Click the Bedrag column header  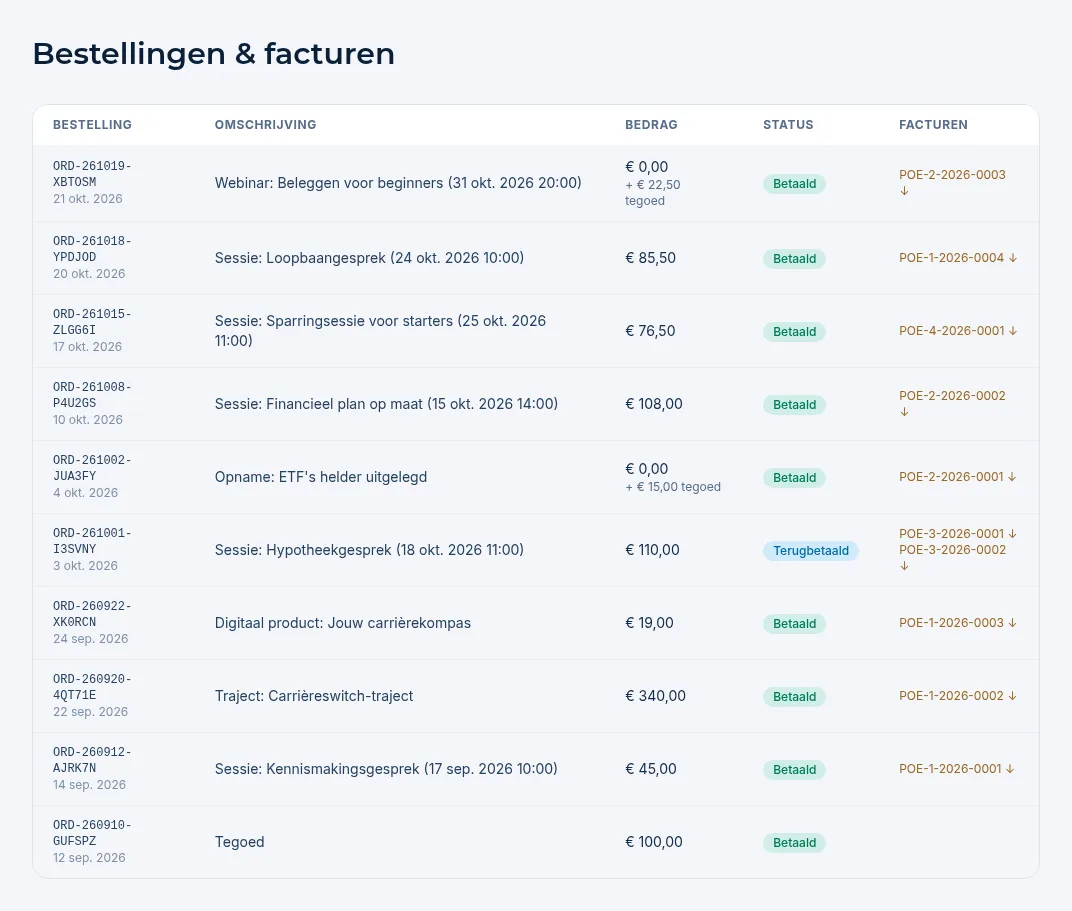coord(651,125)
